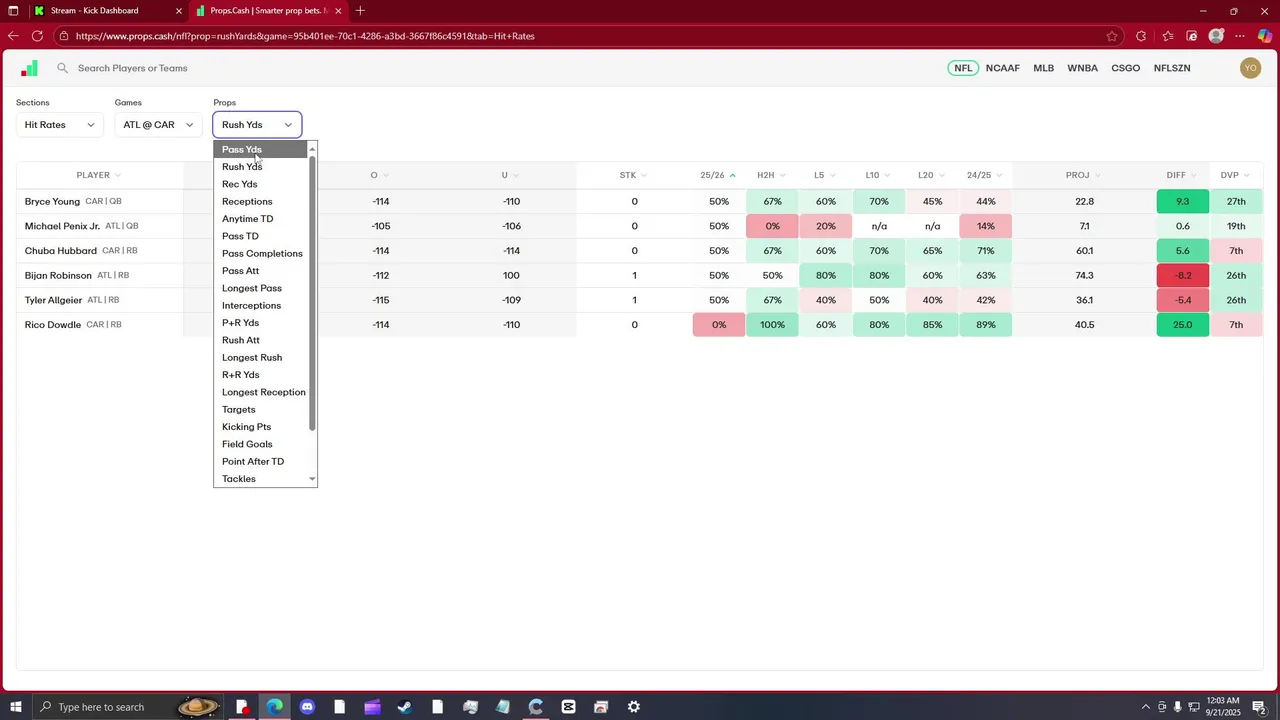The height and width of the screenshot is (720, 1280).
Task: Reload the page with the refresh icon
Action: (37, 36)
